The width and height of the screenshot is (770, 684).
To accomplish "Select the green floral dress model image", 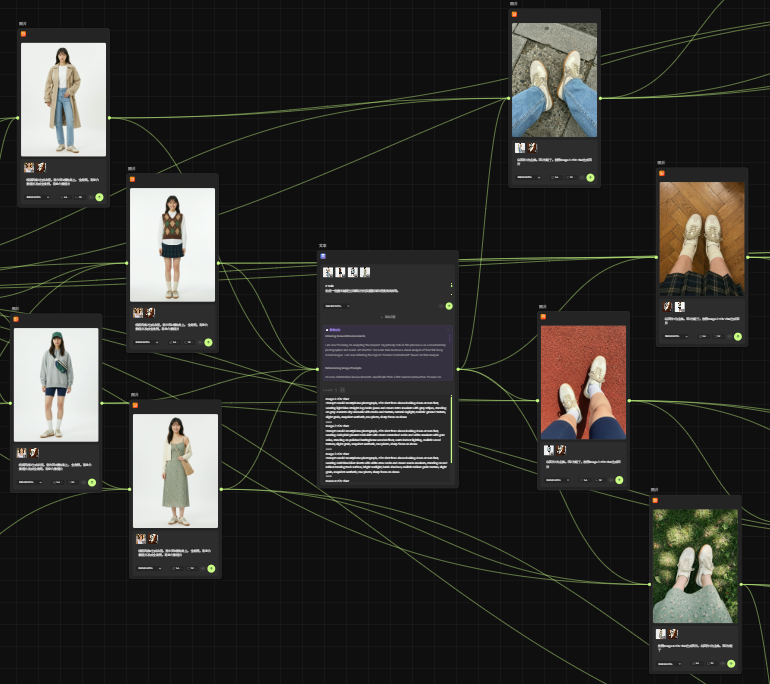I will coord(175,471).
